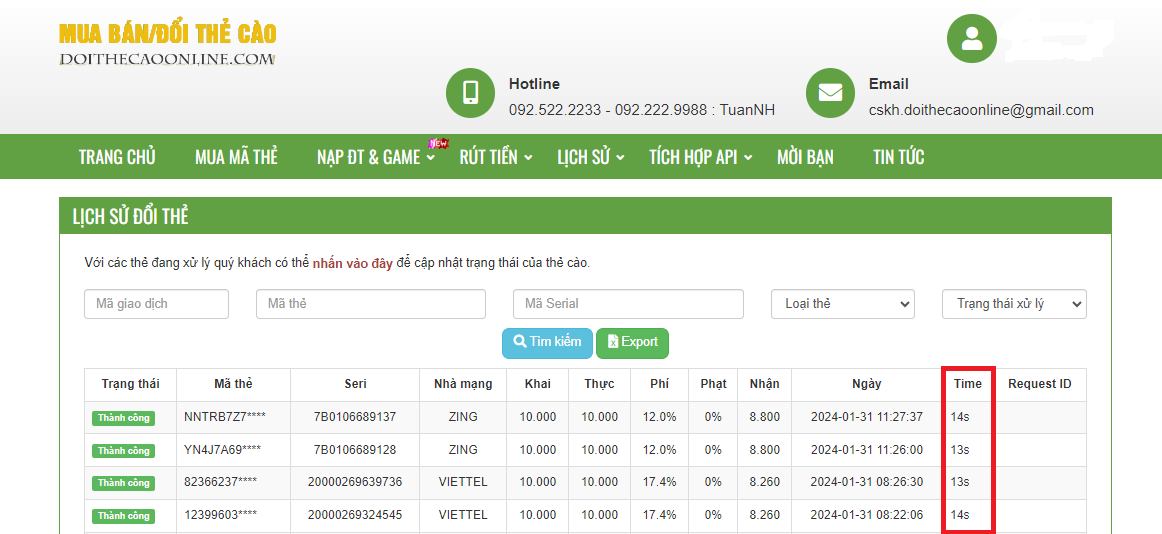Screen dimensions: 1162x534
Task: Click 8.800 amount in YN4J7A69**** row
Action: coord(764,450)
